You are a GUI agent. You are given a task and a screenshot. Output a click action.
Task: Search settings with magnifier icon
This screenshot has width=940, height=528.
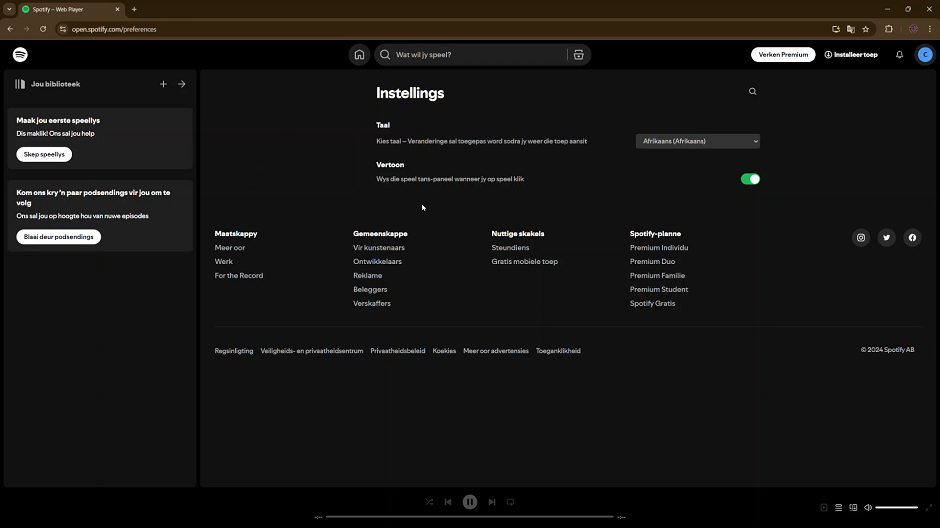[752, 91]
